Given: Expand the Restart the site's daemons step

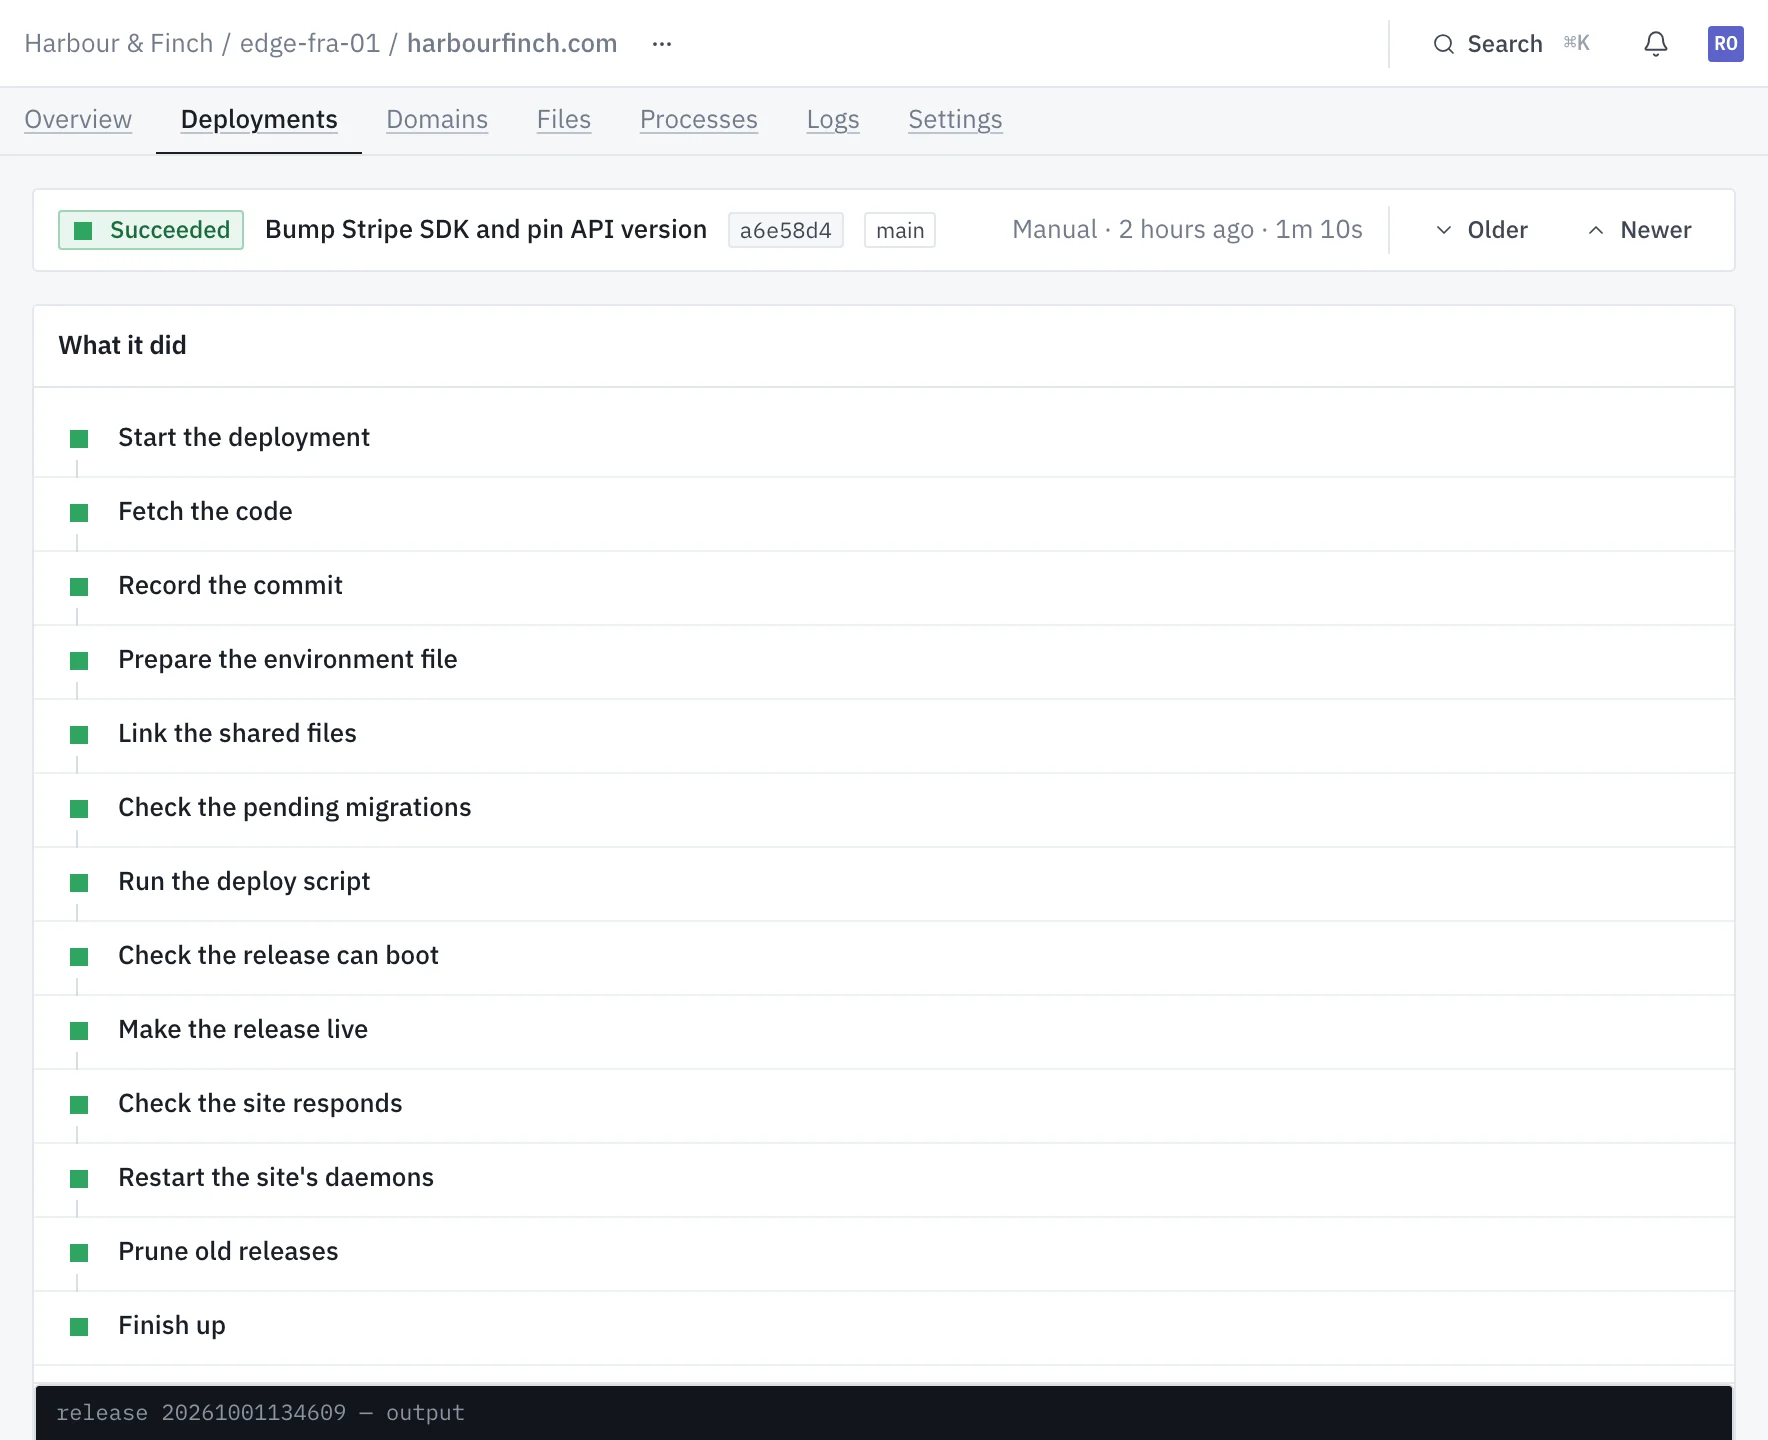Looking at the screenshot, I should click(x=884, y=1179).
